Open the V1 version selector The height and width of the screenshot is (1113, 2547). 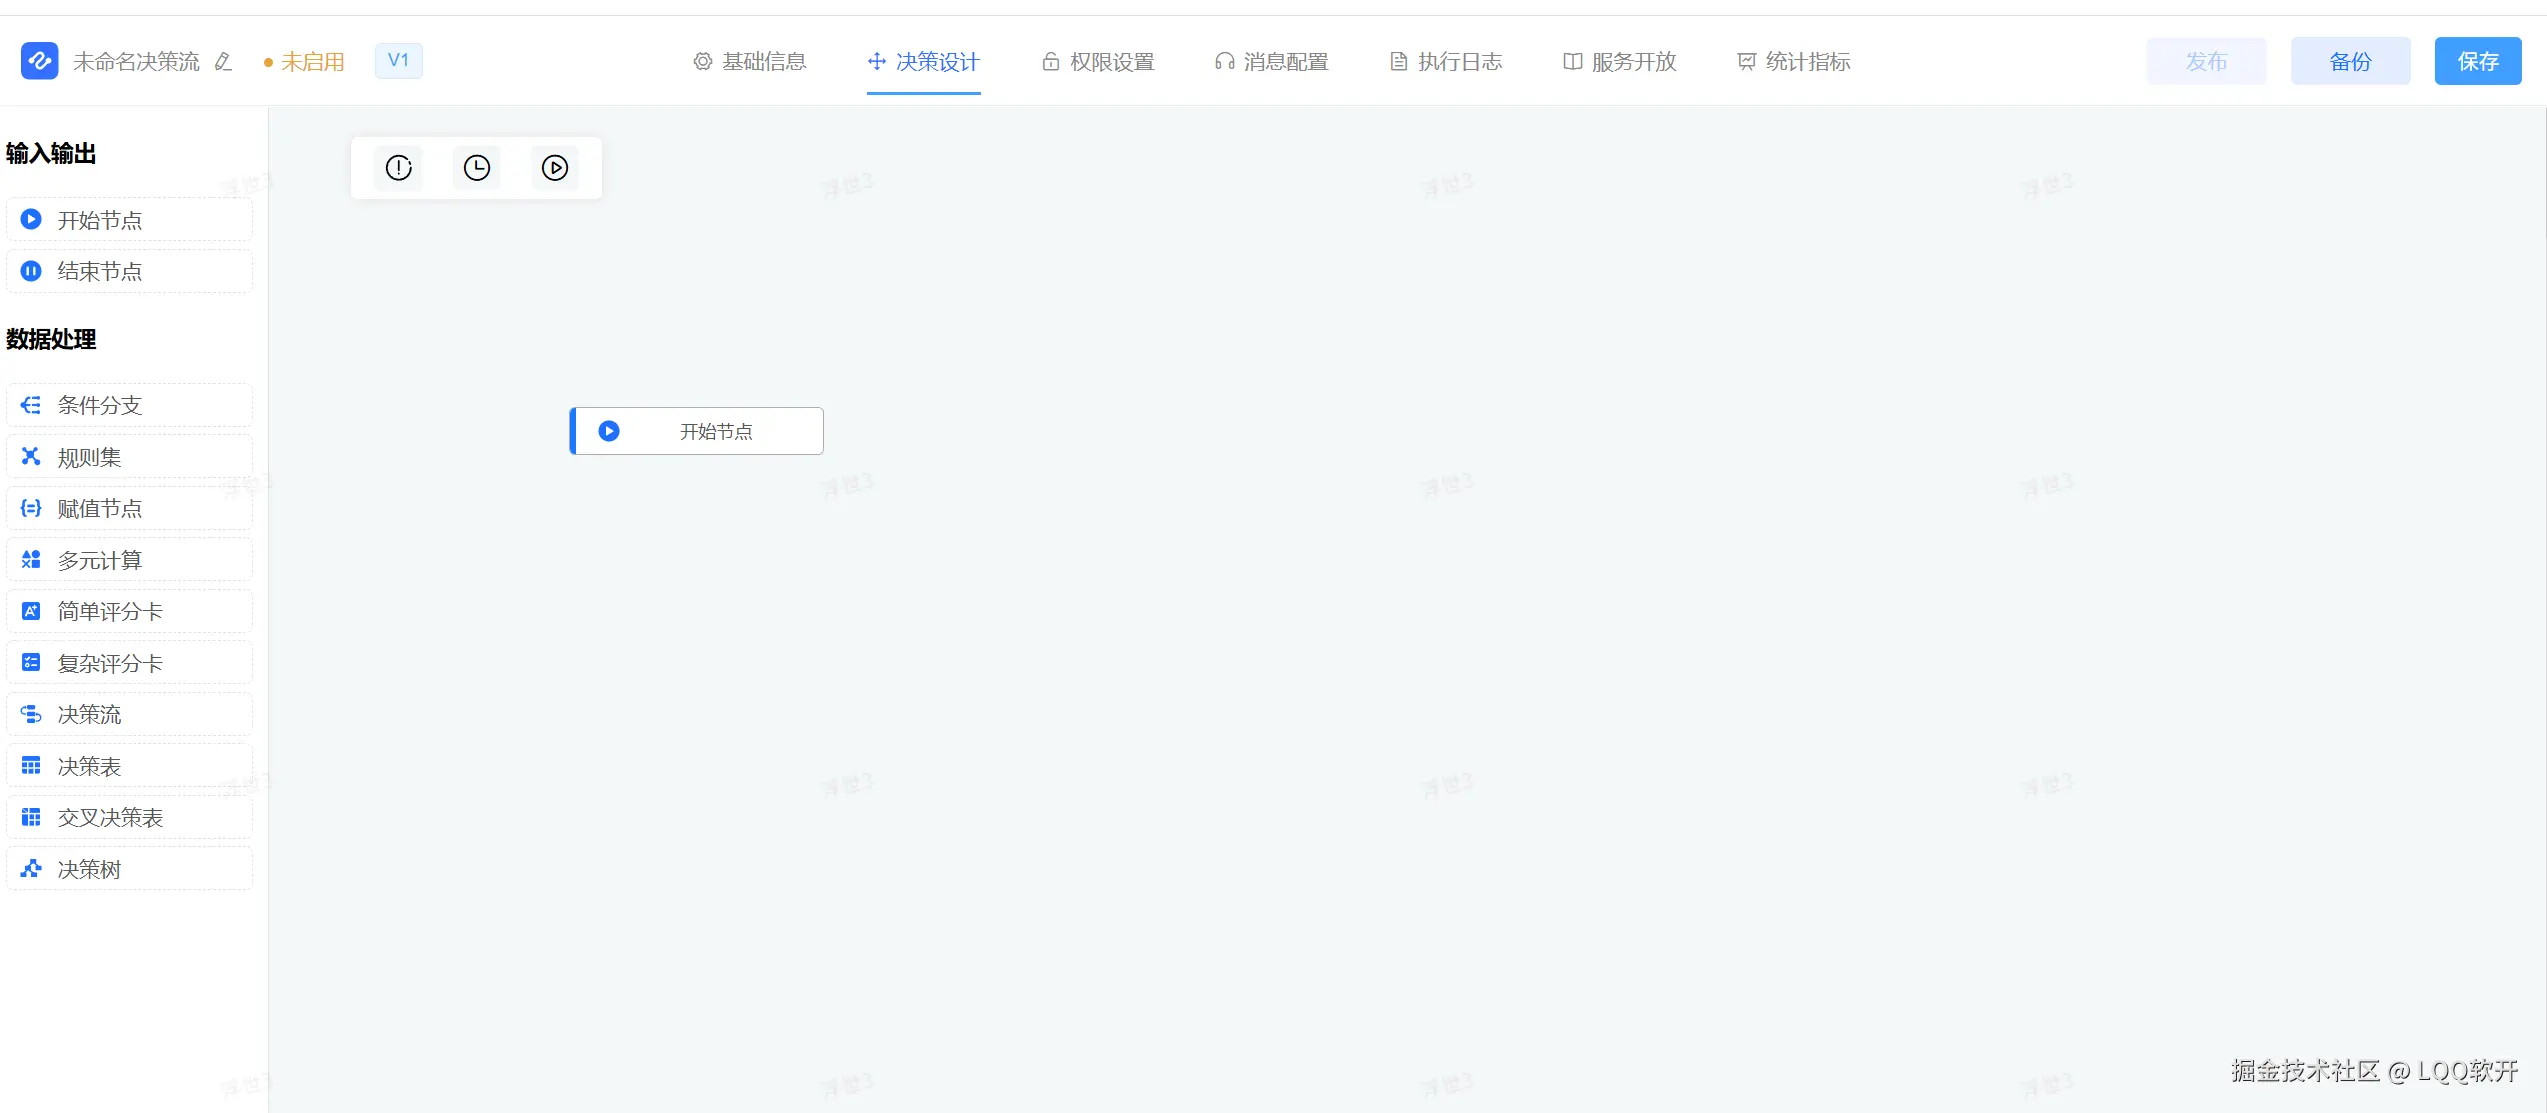[398, 61]
